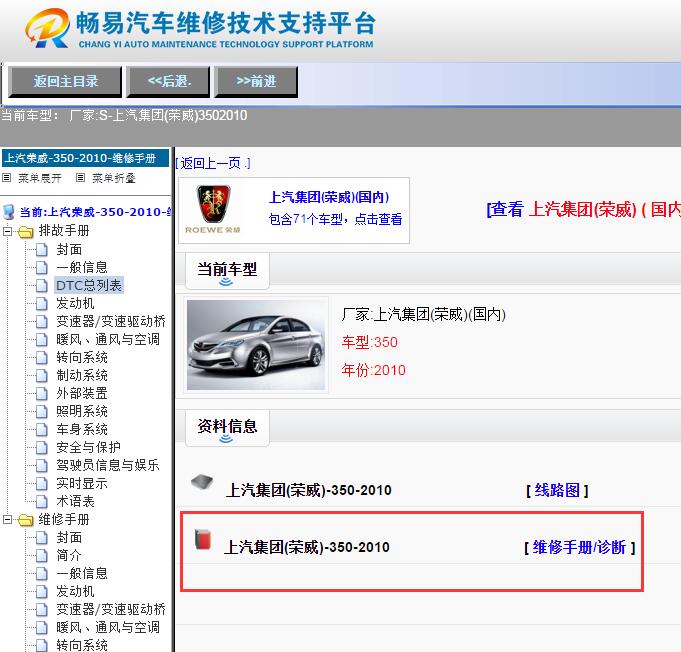This screenshot has width=681, height=652.
Task: Open 暖风、通风与空调 under 排故手册
Action: coord(108,339)
